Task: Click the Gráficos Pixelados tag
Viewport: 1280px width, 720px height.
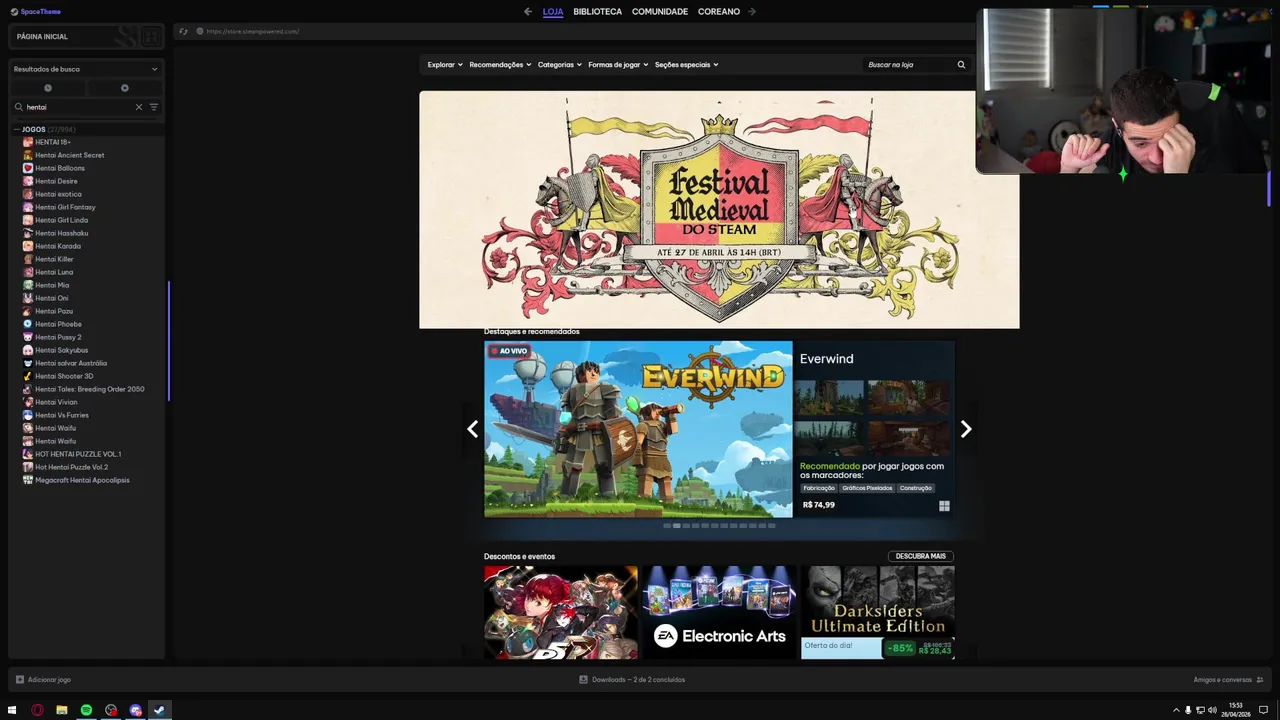Action: point(867,488)
